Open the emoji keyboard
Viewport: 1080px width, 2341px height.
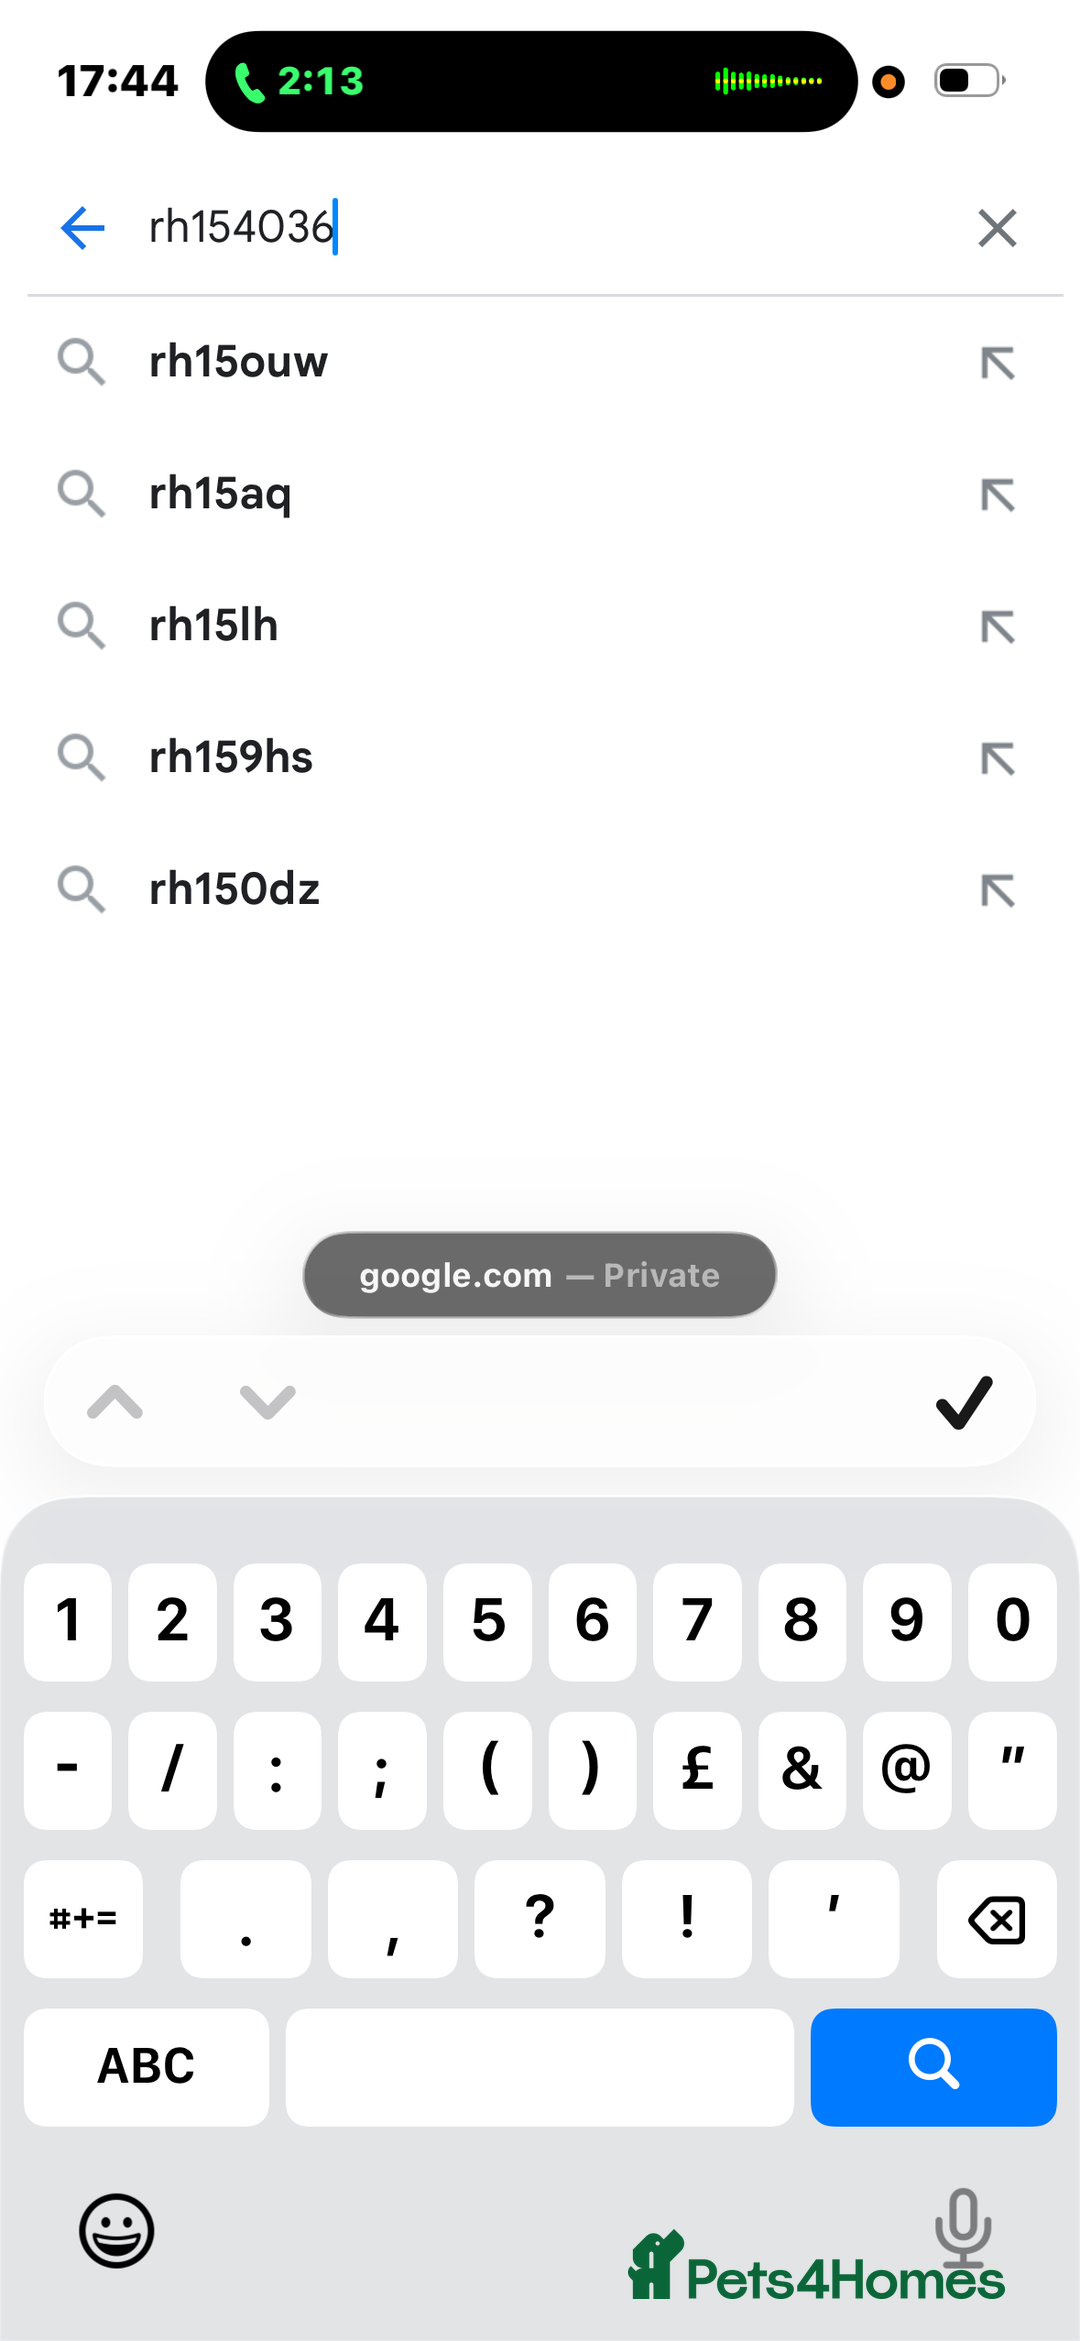point(117,2231)
